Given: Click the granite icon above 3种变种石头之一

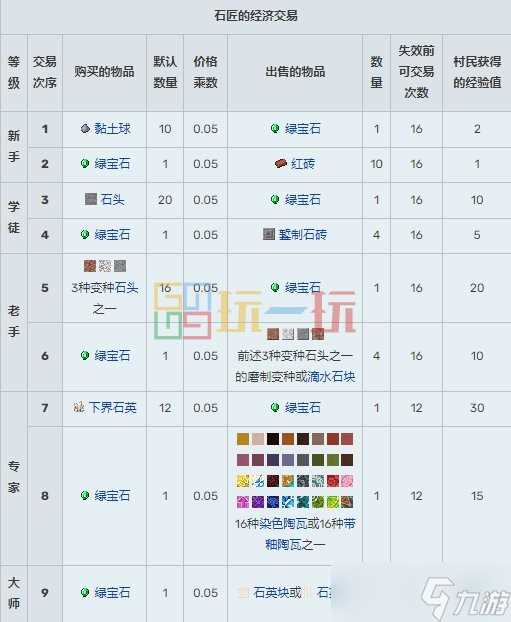Looking at the screenshot, I should point(90,266).
